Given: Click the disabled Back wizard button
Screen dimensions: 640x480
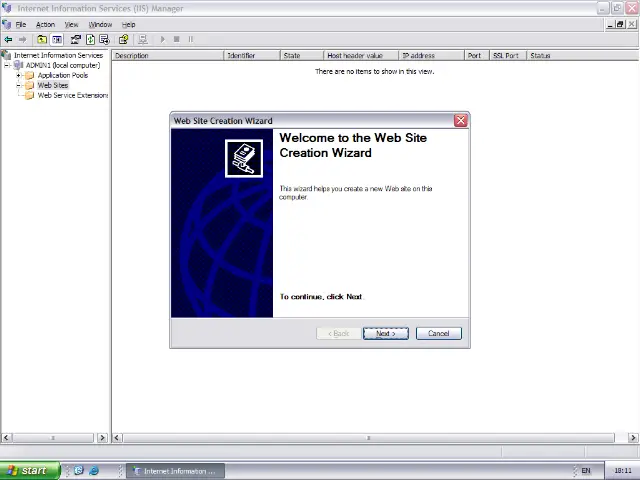Looking at the screenshot, I should (x=339, y=333).
